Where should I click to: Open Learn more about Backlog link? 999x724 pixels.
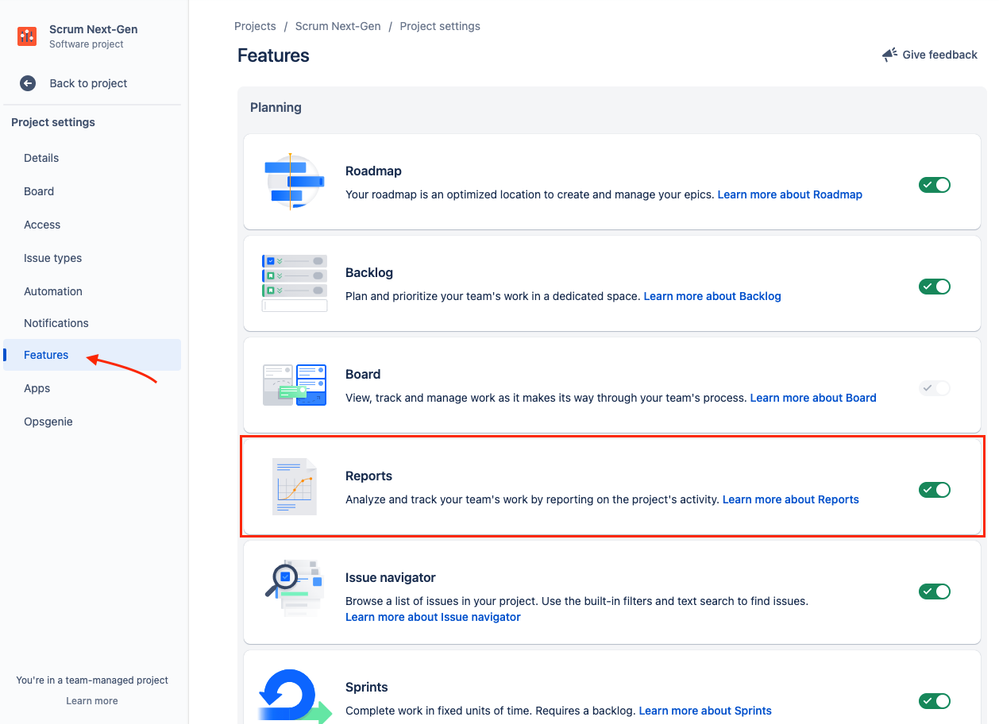pyautogui.click(x=712, y=296)
